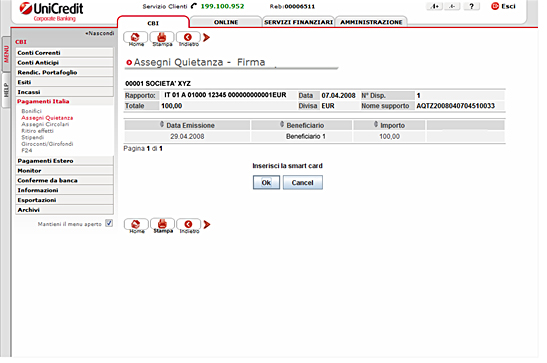Screen dimensions: 547x363
Task: Open the SERVIZI FINANZIARI tab
Action: click(x=298, y=22)
